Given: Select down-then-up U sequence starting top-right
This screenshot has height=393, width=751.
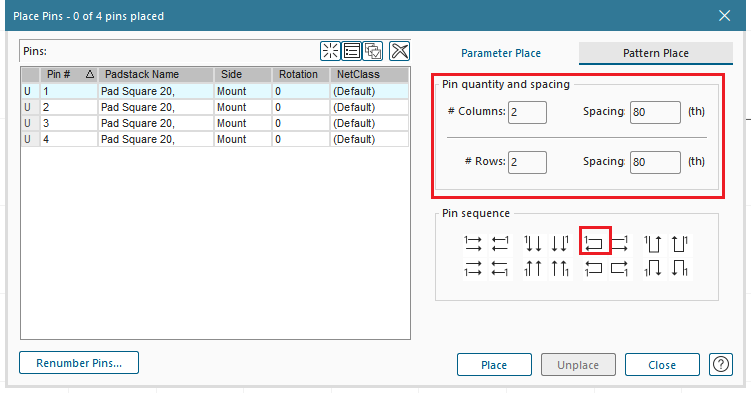Looking at the screenshot, I should click(x=680, y=243).
